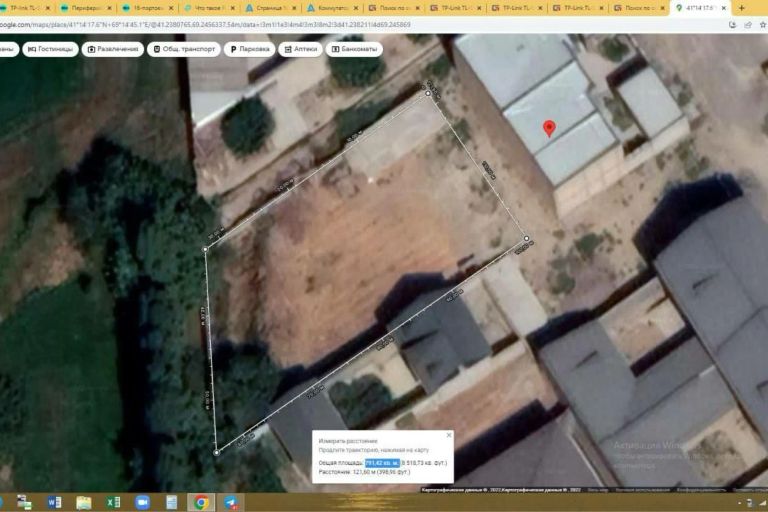Close the measure distance popup
This screenshot has height=512, width=768.
click(x=449, y=435)
